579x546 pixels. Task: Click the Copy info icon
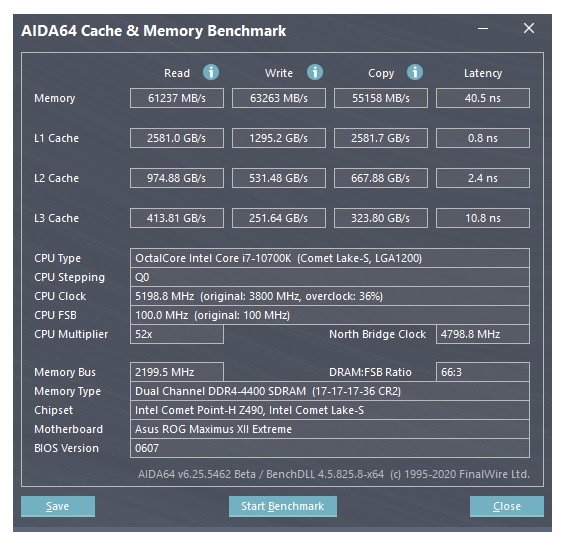pyautogui.click(x=415, y=72)
